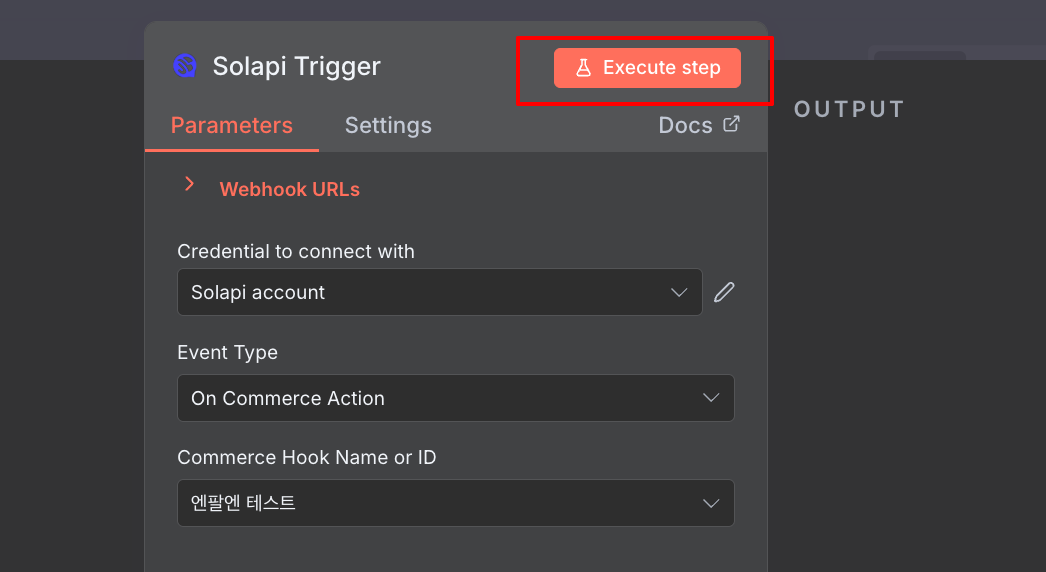This screenshot has height=572, width=1046.
Task: Click the Commerce Hook Name or ID label
Action: click(307, 457)
